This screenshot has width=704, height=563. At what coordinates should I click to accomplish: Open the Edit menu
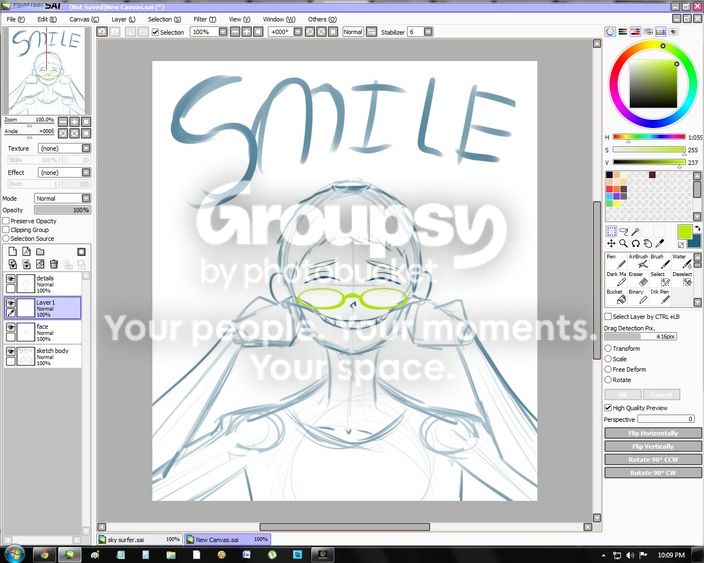tap(47, 19)
